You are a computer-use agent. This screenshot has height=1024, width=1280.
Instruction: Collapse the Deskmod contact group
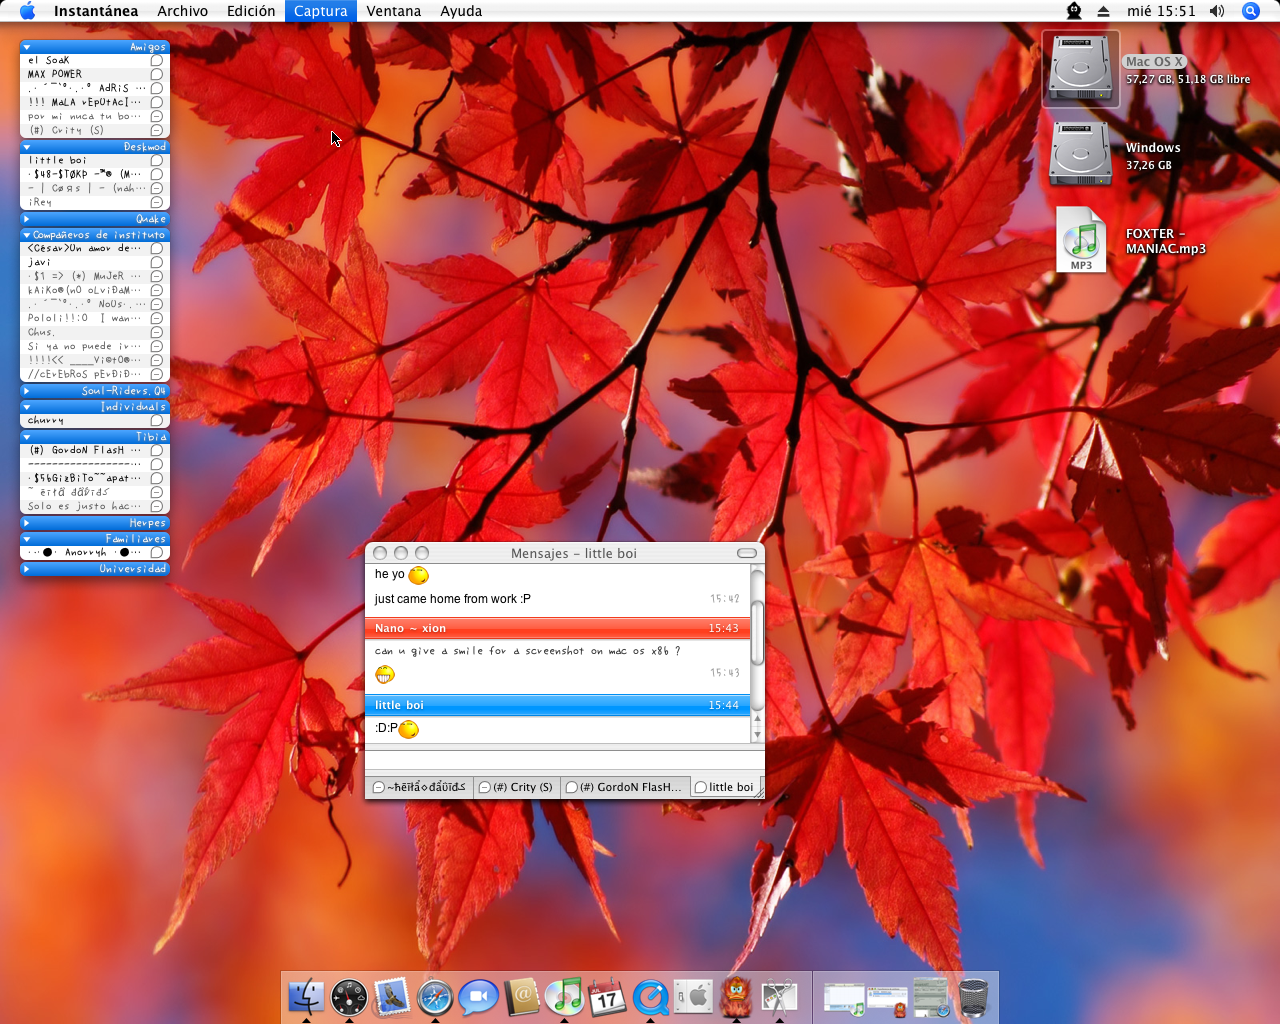click(x=27, y=147)
